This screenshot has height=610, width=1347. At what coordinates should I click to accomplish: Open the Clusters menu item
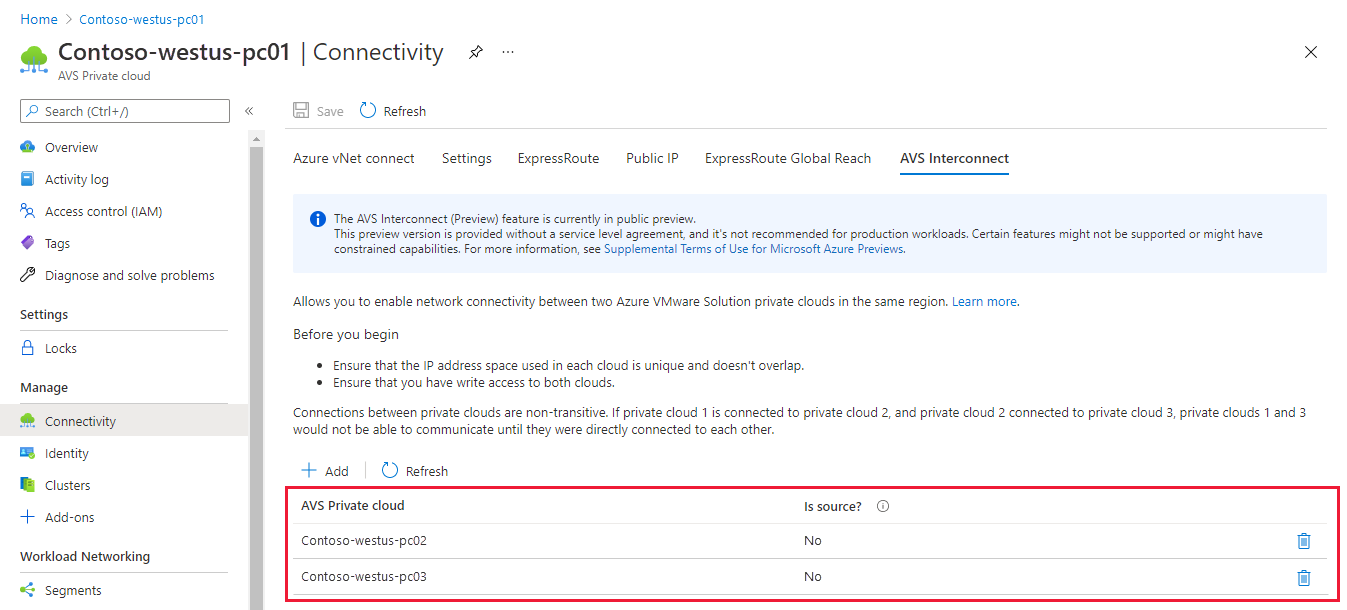(67, 485)
